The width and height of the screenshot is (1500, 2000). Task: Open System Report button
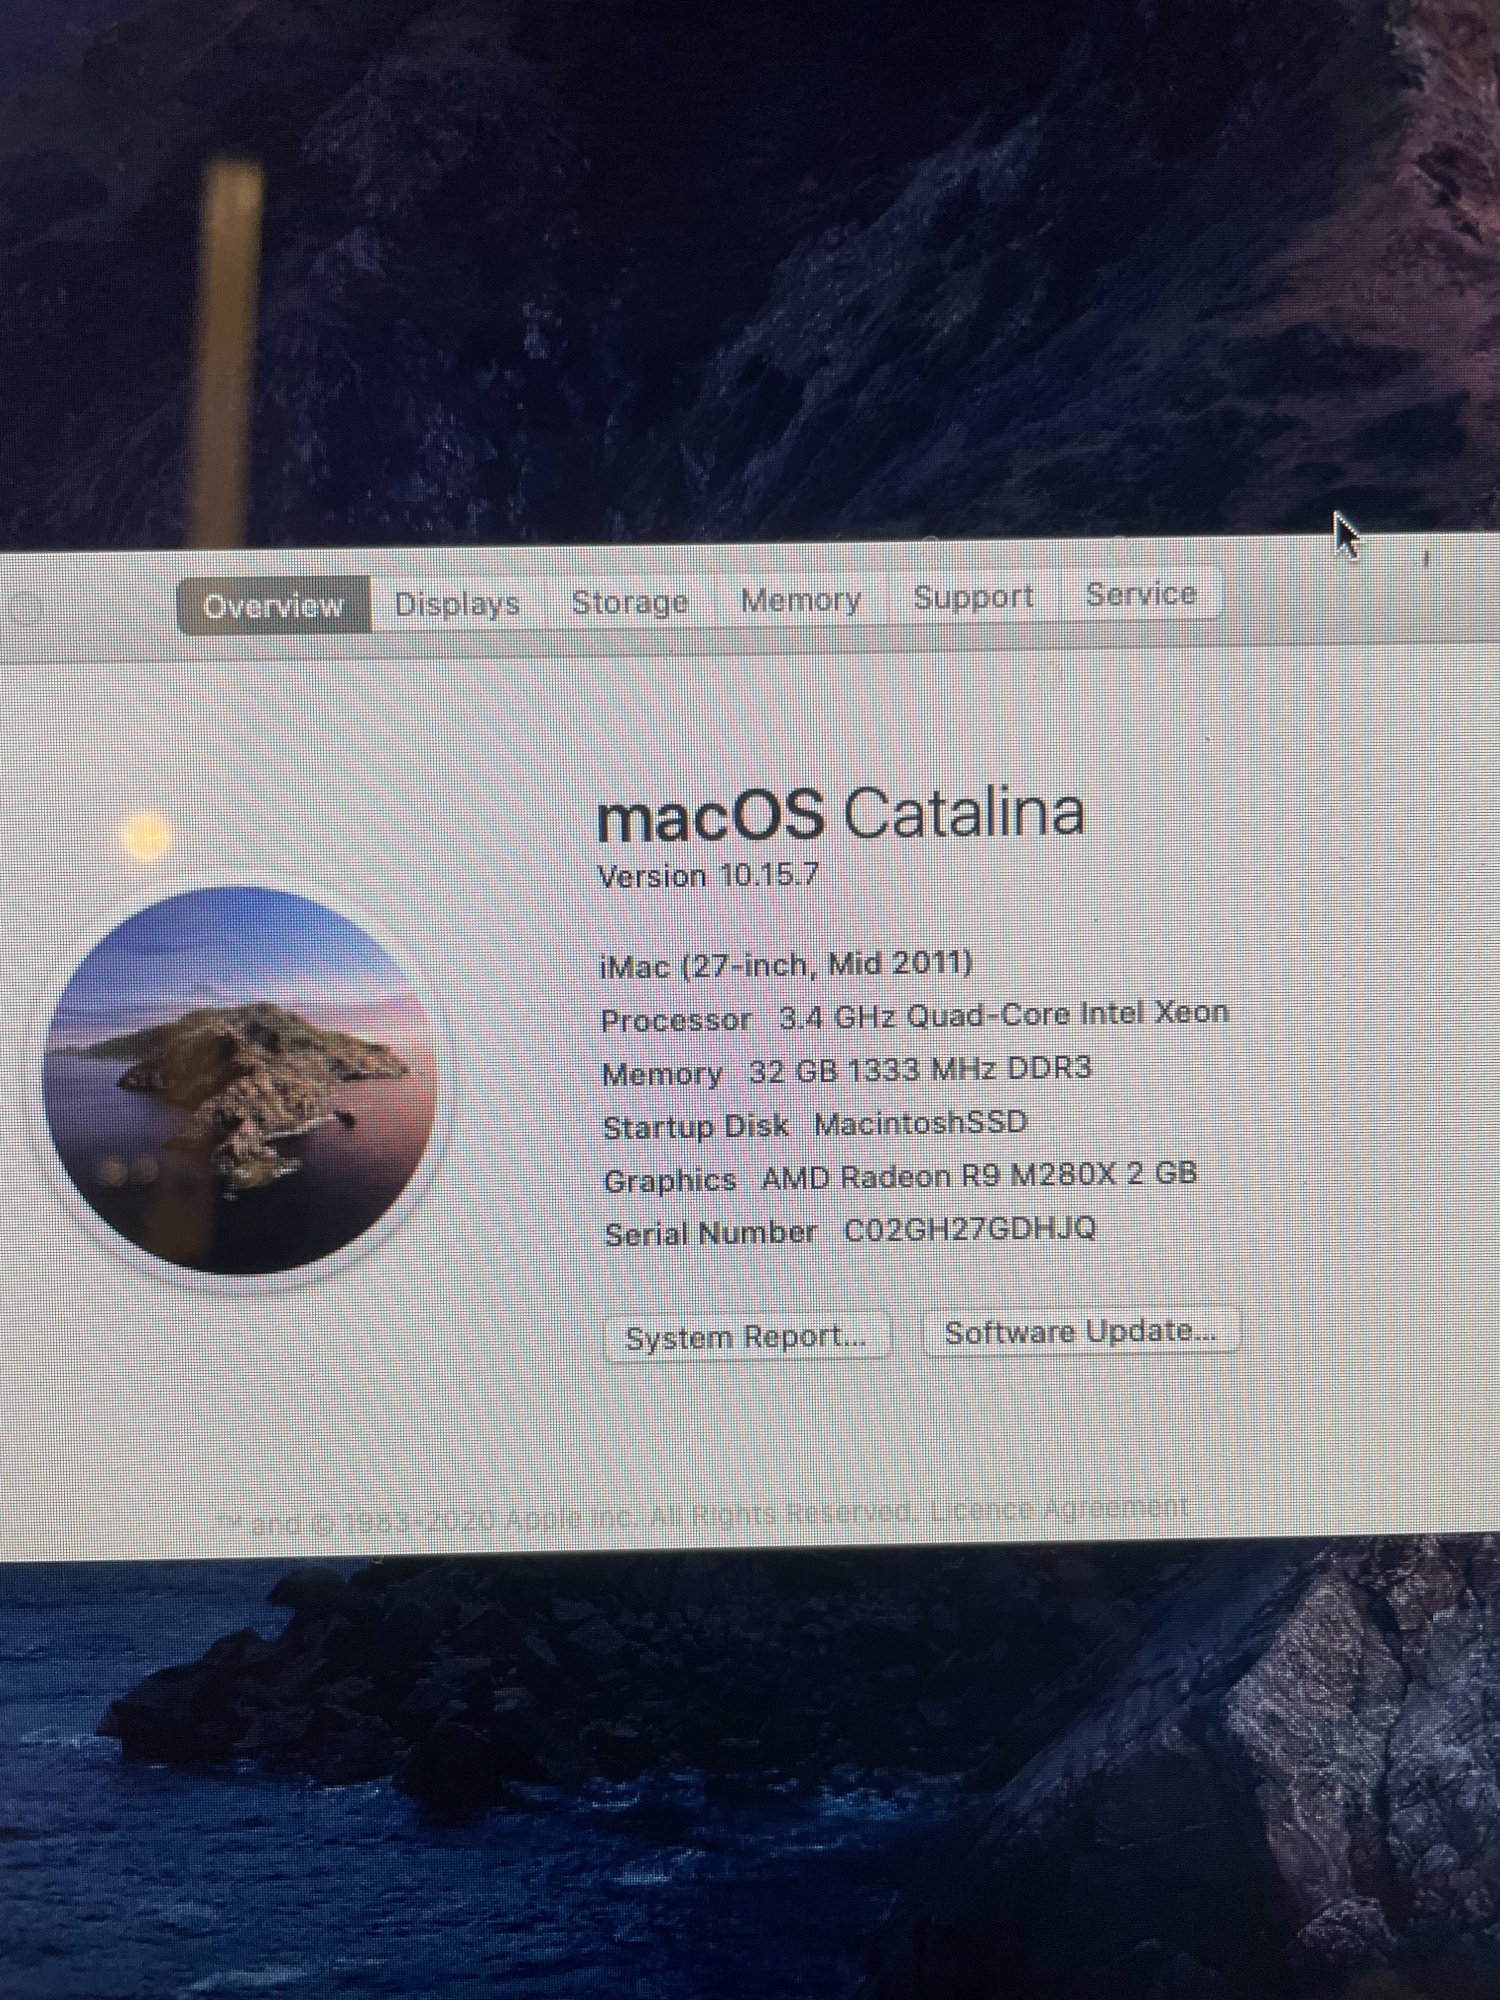point(746,1337)
